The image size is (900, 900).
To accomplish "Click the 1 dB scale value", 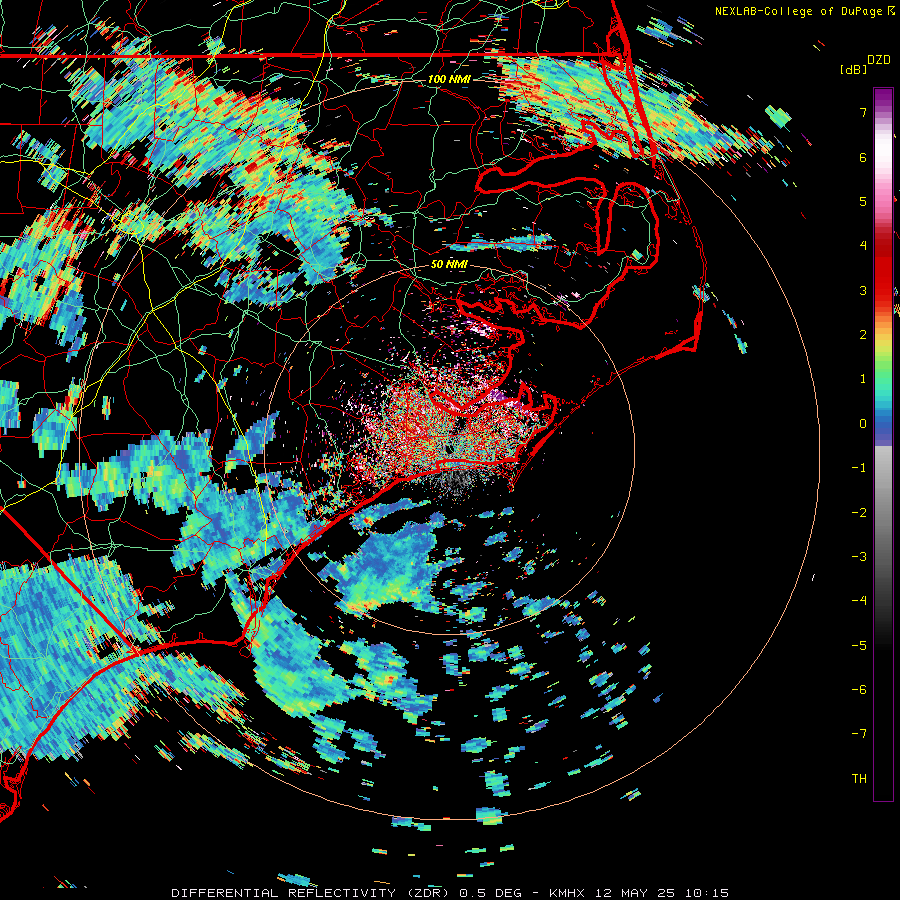I will coord(863,379).
